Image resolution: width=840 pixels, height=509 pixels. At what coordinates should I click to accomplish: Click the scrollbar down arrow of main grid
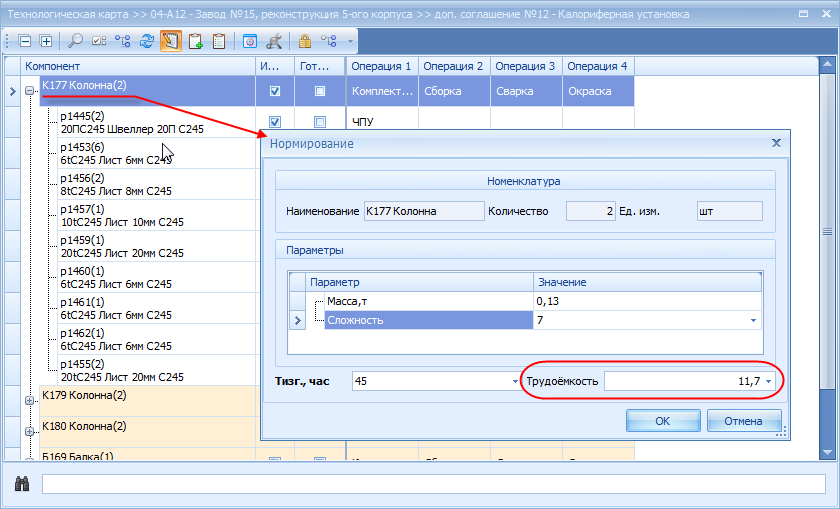[827, 453]
